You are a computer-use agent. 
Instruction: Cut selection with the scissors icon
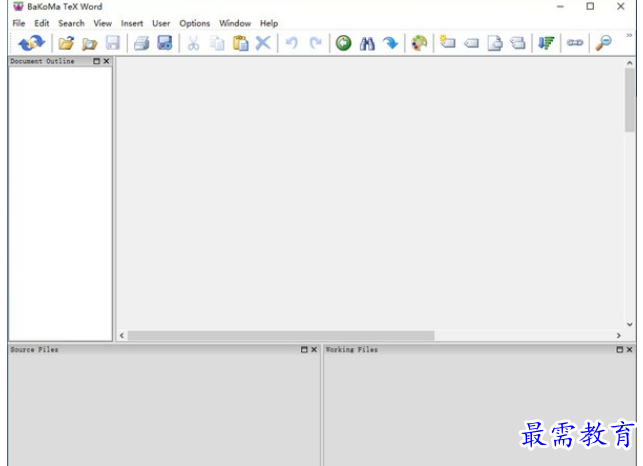193,43
